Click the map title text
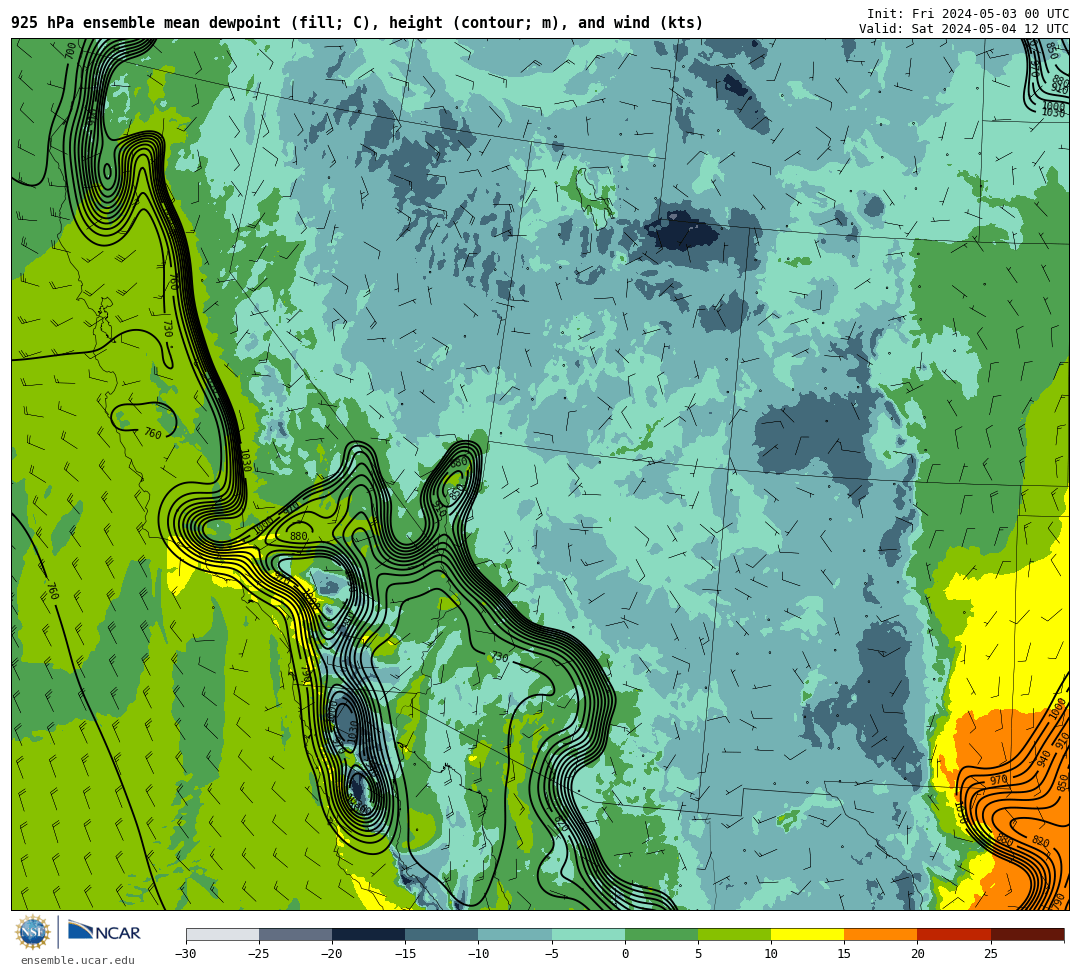Viewport: 1080px width, 973px height. [x=357, y=23]
